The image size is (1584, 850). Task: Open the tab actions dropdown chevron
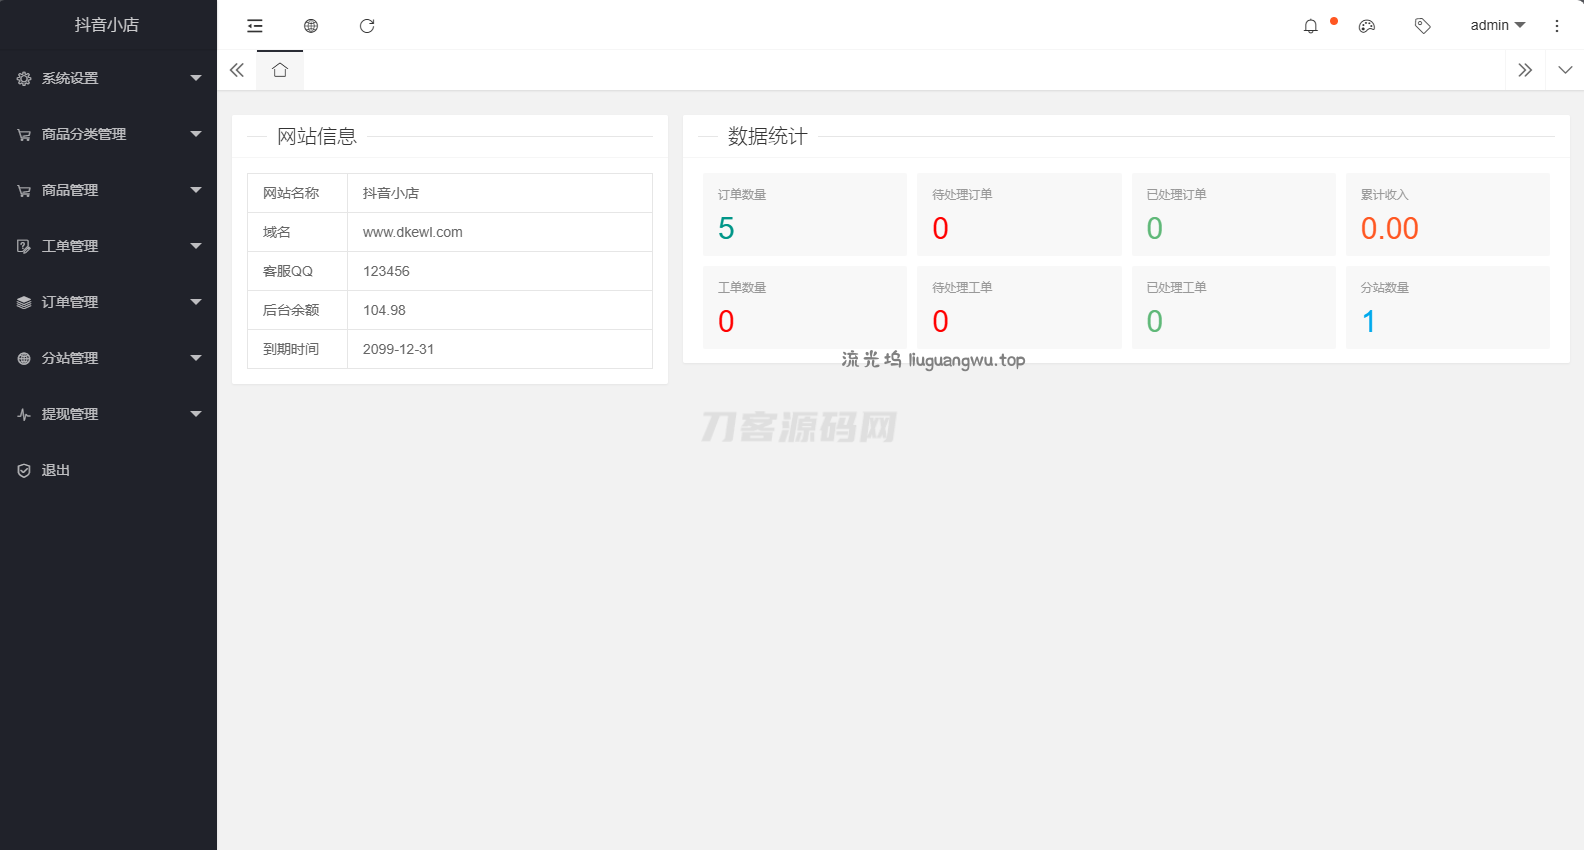(x=1565, y=70)
